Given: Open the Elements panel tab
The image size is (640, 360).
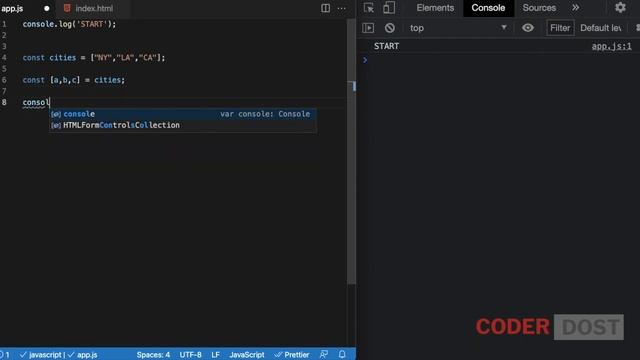Looking at the screenshot, I should point(435,8).
